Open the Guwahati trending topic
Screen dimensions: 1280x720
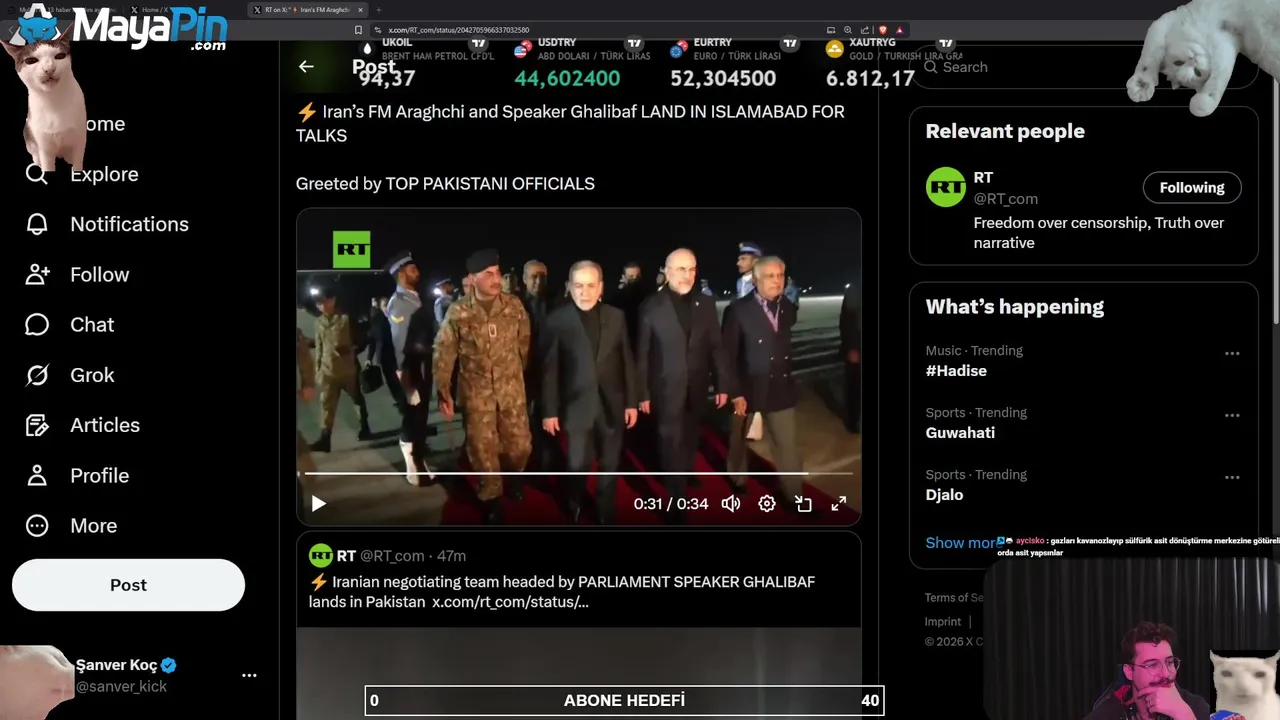click(x=960, y=433)
